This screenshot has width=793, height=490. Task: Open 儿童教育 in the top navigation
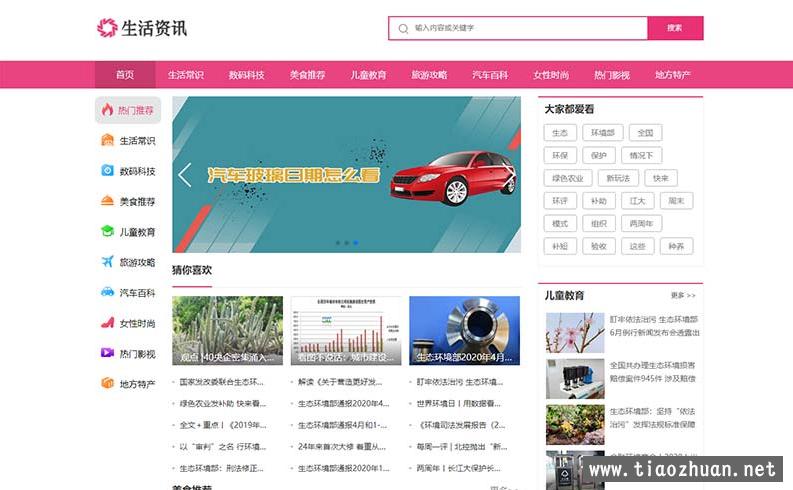[368, 75]
